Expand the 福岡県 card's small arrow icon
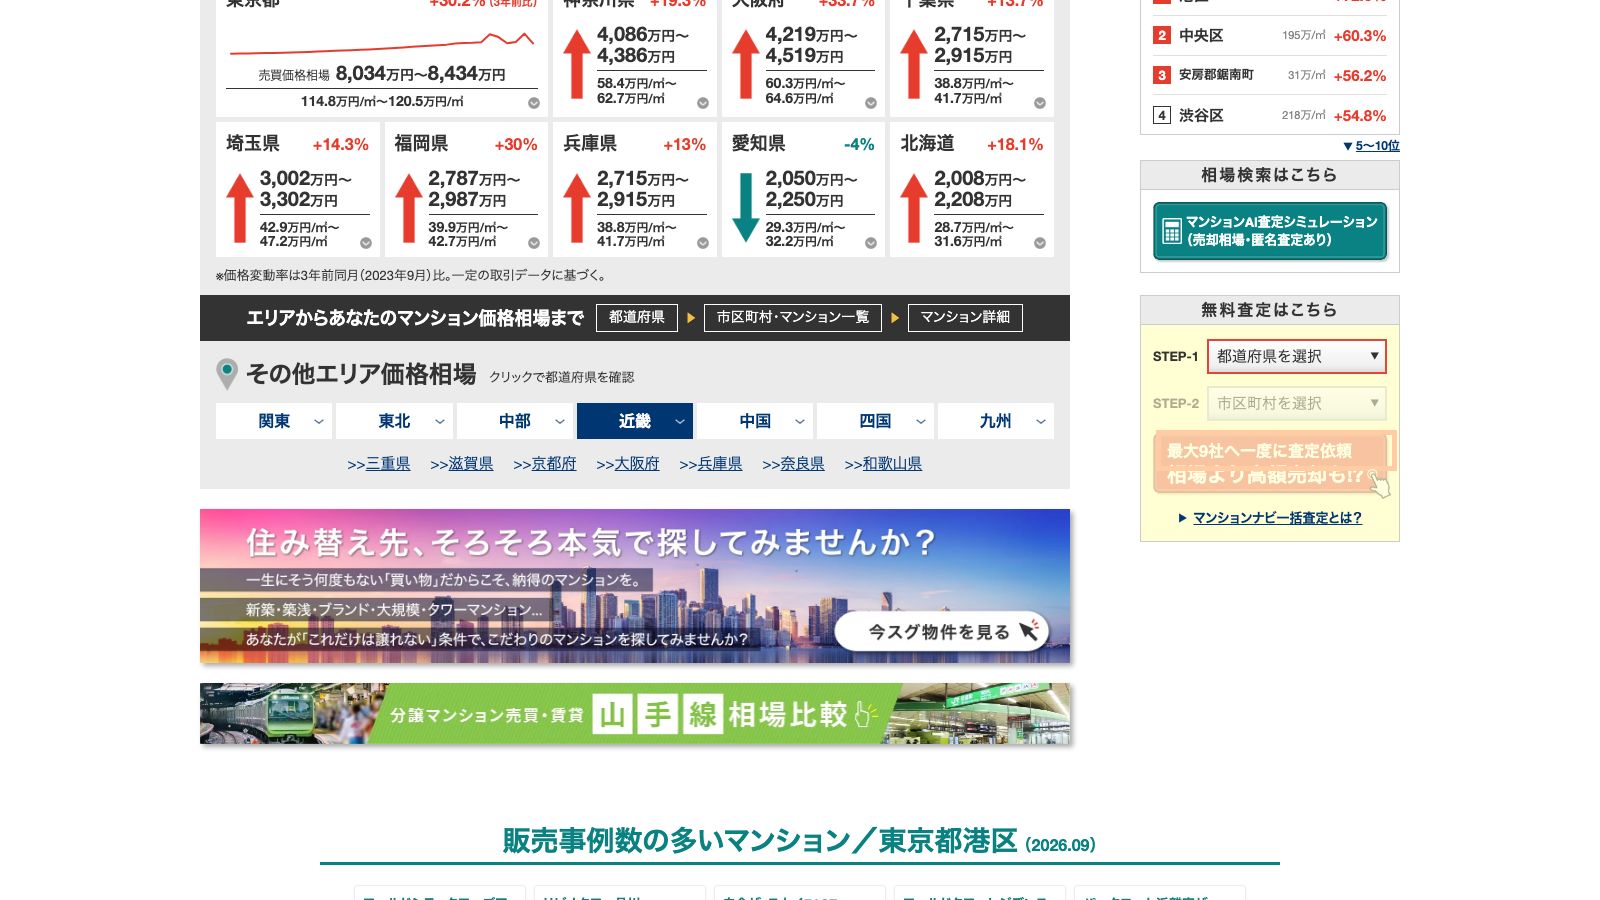 coord(534,243)
